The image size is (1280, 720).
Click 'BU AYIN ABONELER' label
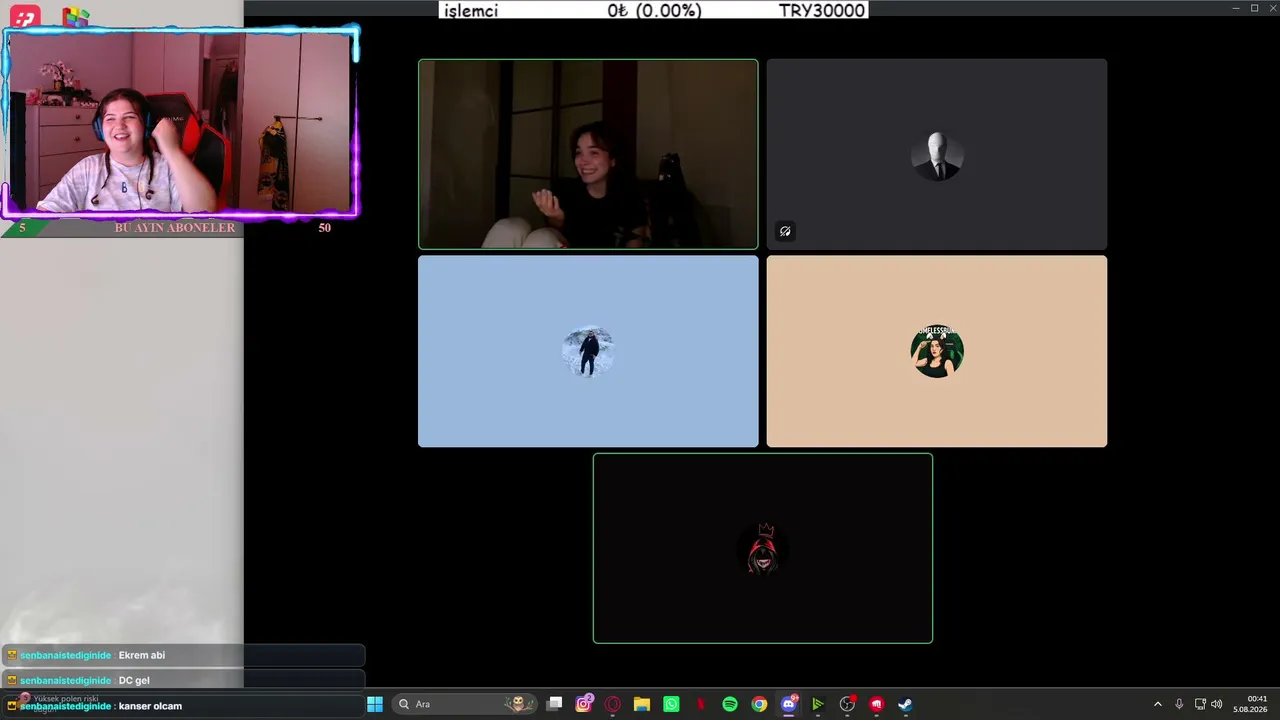[175, 228]
